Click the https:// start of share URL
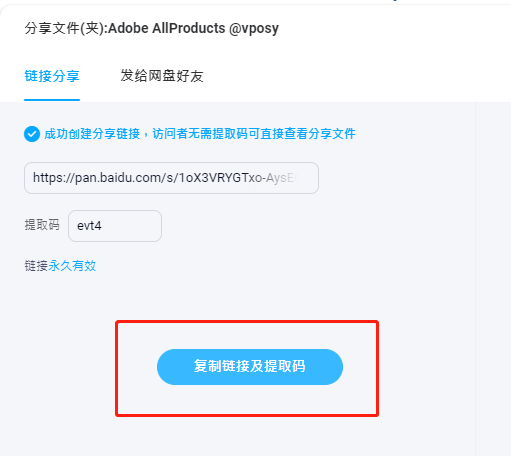The image size is (511, 456). (54, 178)
